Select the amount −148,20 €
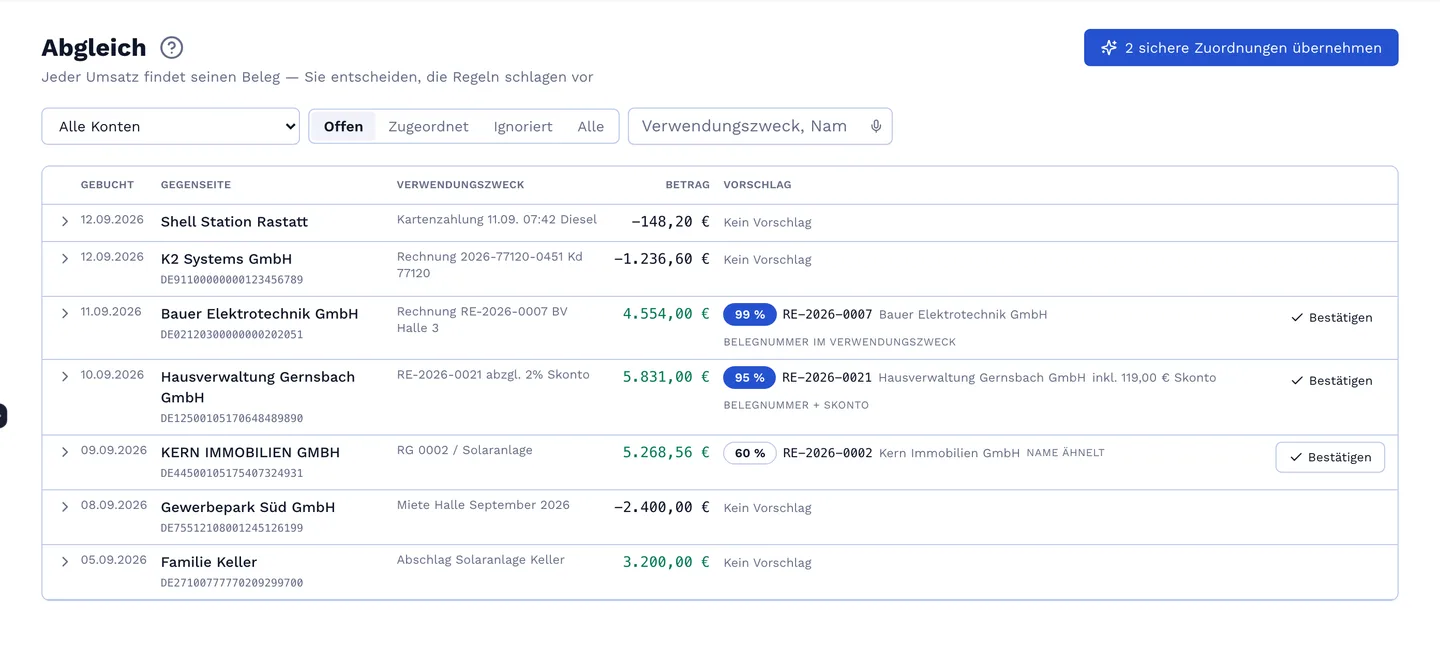The image size is (1440, 662). point(670,221)
